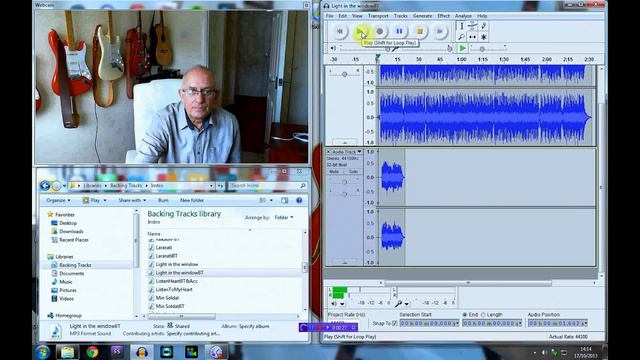Click the Skip to End button
Screen dimensions: 640x360
point(440,31)
